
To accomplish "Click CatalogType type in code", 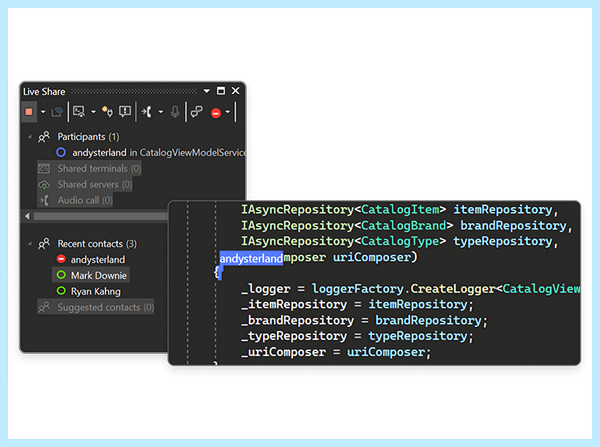I will (x=400, y=241).
